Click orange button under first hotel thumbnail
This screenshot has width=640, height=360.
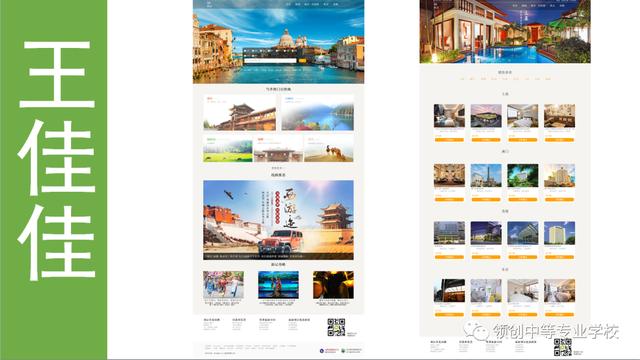tap(449, 140)
